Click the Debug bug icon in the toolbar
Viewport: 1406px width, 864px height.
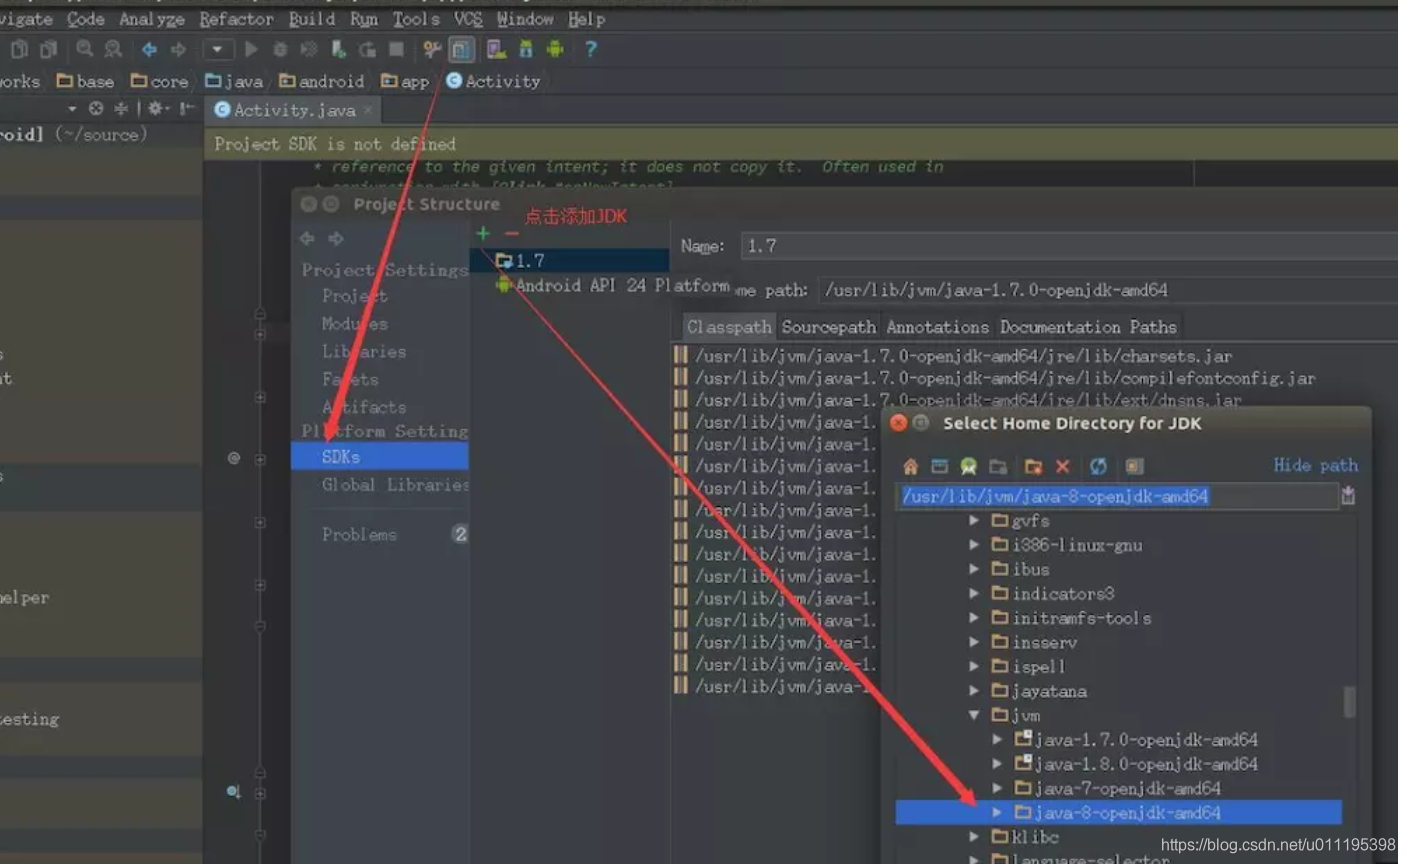280,49
